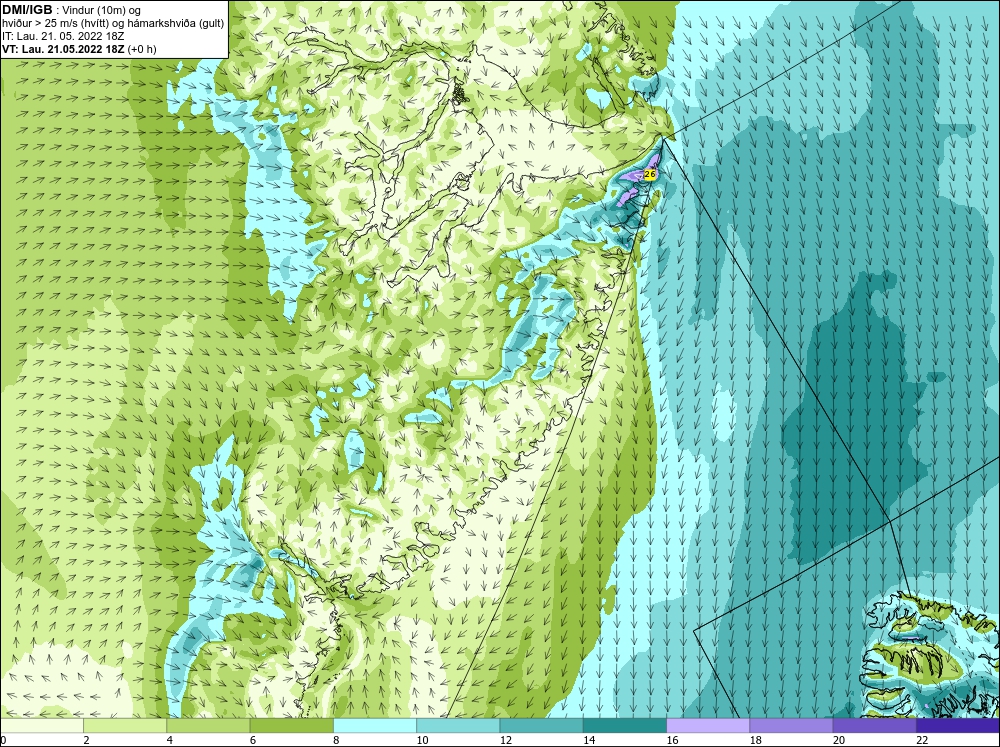Select the 2–4 m/s light green legend swatch
Viewport: 1000px width, 747px height.
pyautogui.click(x=125, y=726)
